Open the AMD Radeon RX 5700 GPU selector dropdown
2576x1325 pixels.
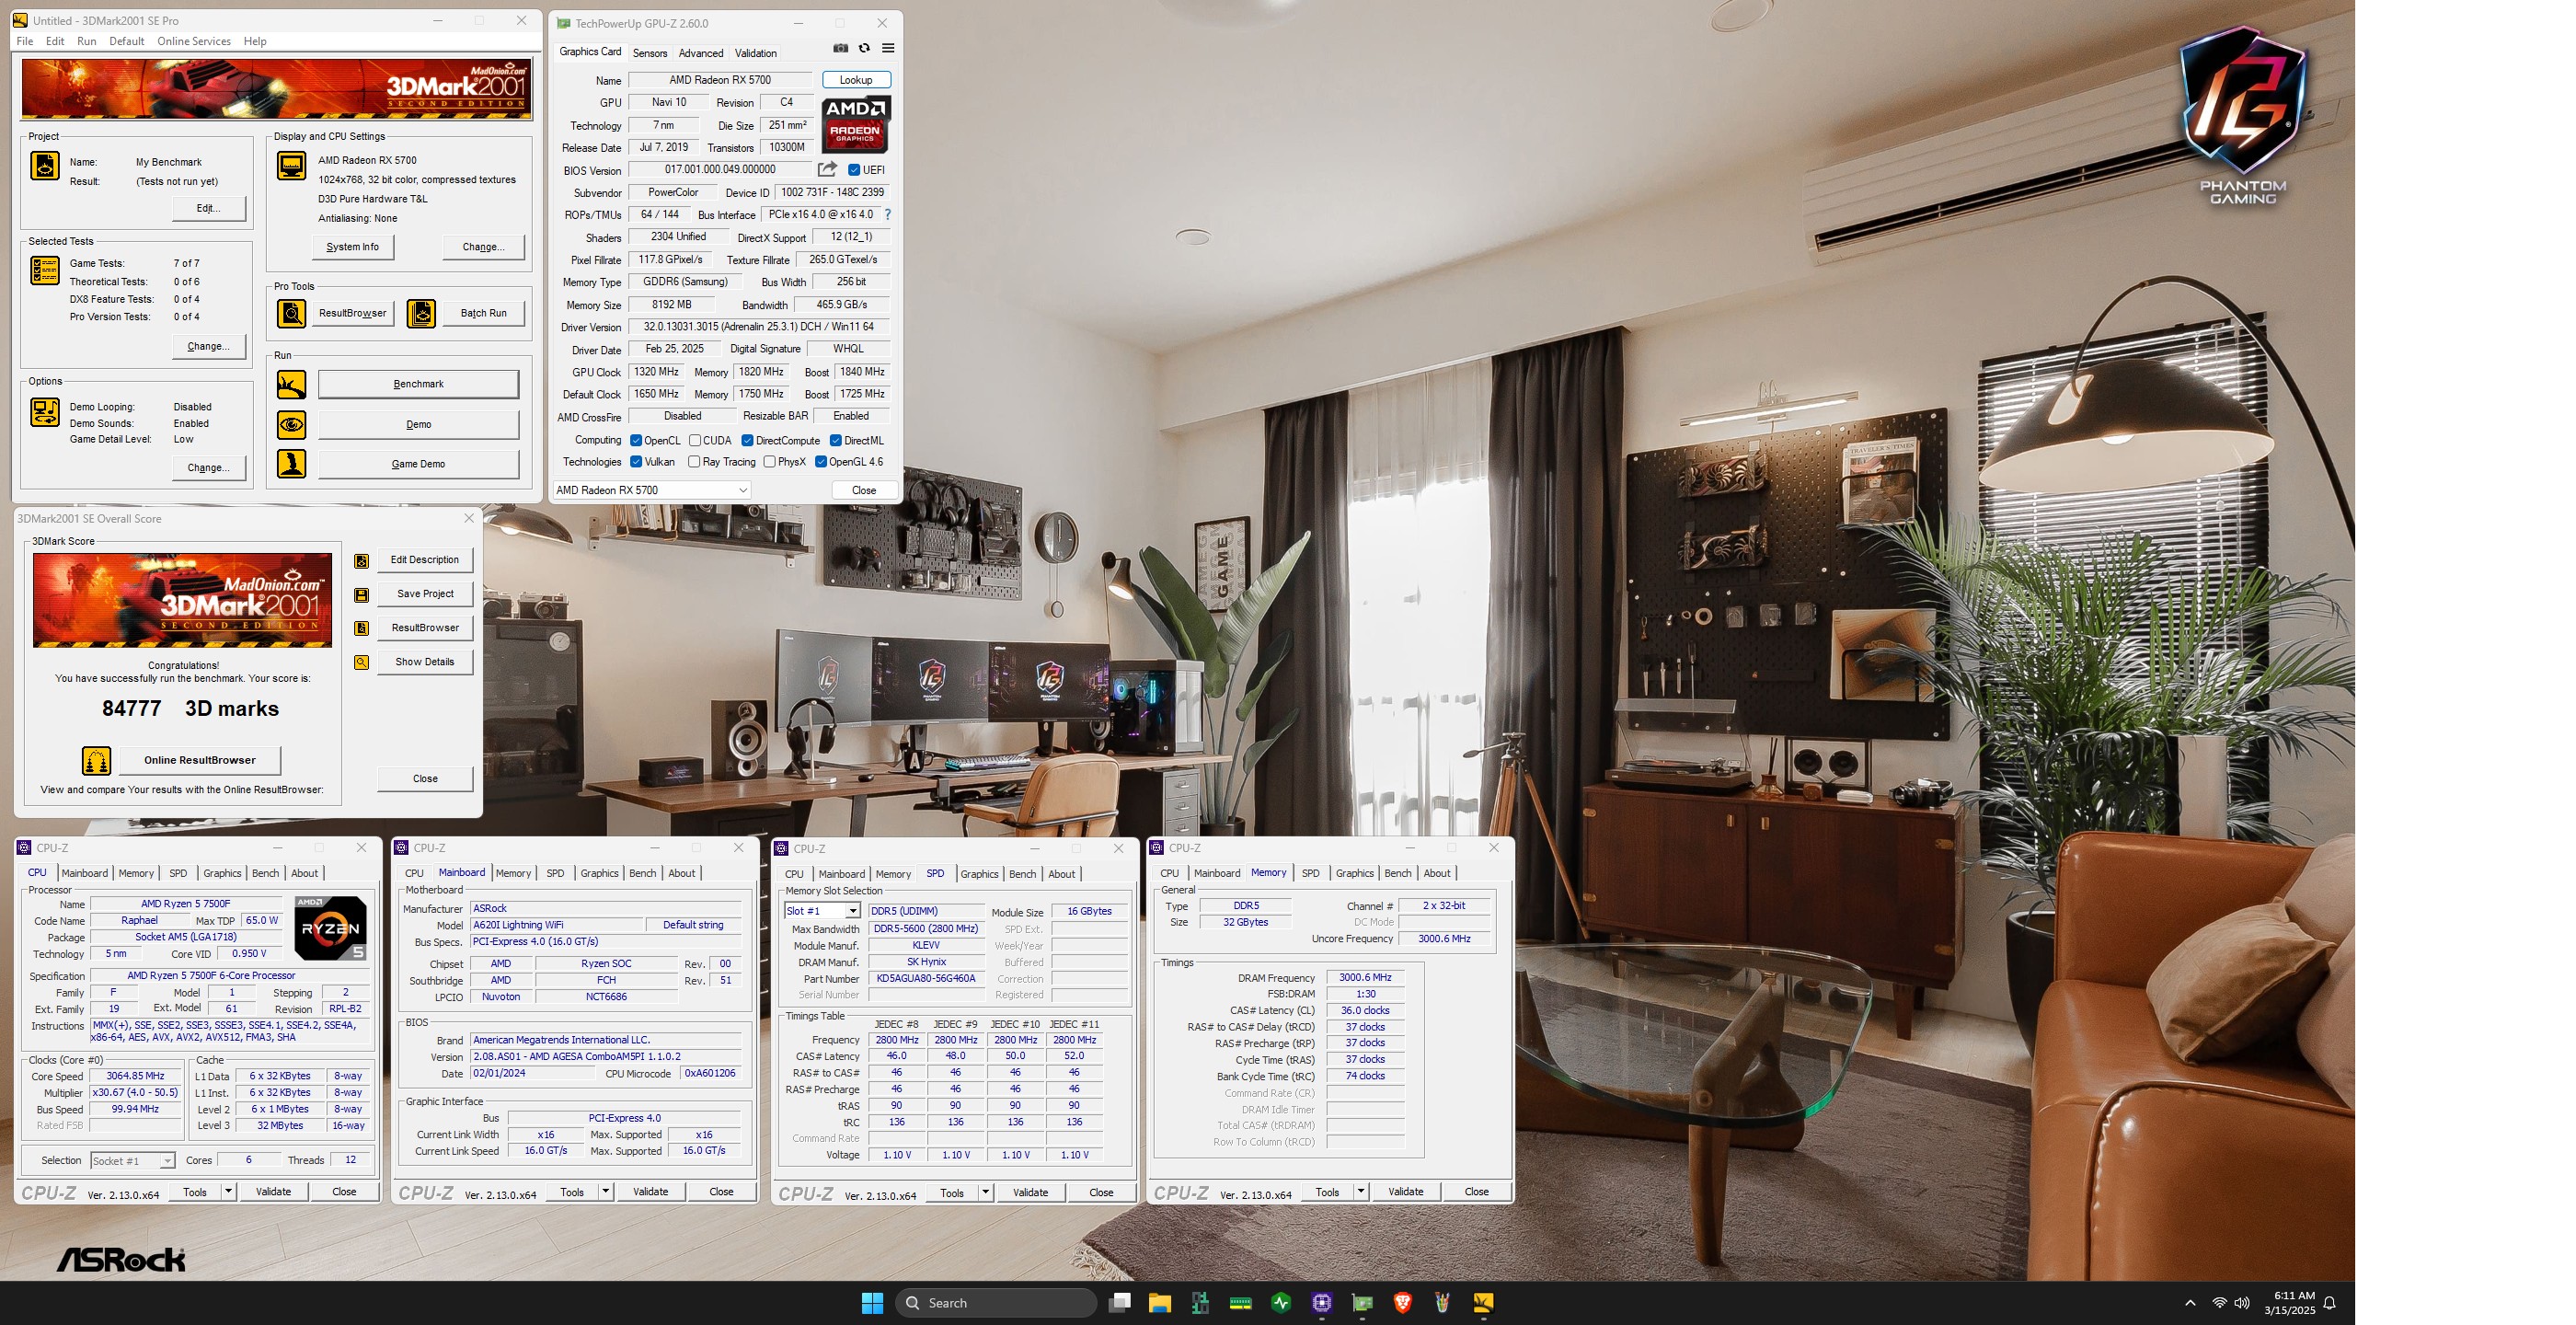651,491
